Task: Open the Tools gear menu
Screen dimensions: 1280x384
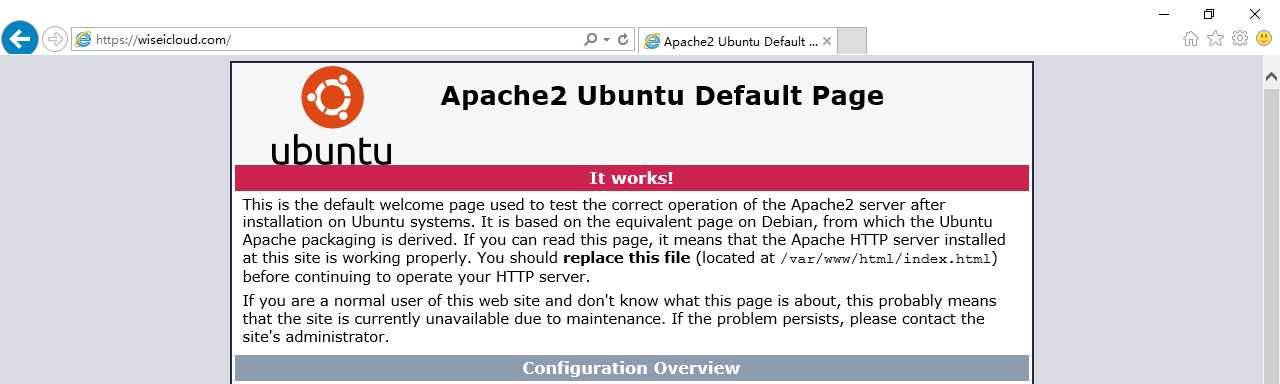Action: pos(1240,38)
